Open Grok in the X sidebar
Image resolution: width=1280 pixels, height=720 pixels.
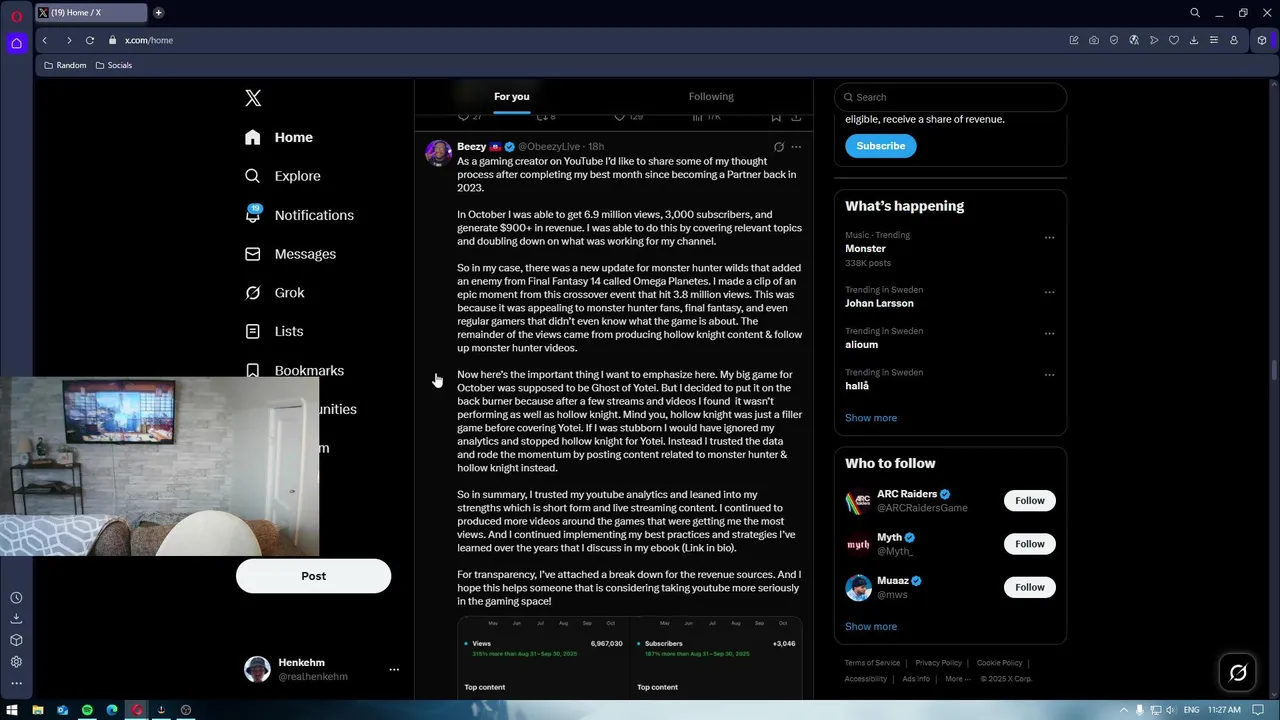click(x=274, y=293)
